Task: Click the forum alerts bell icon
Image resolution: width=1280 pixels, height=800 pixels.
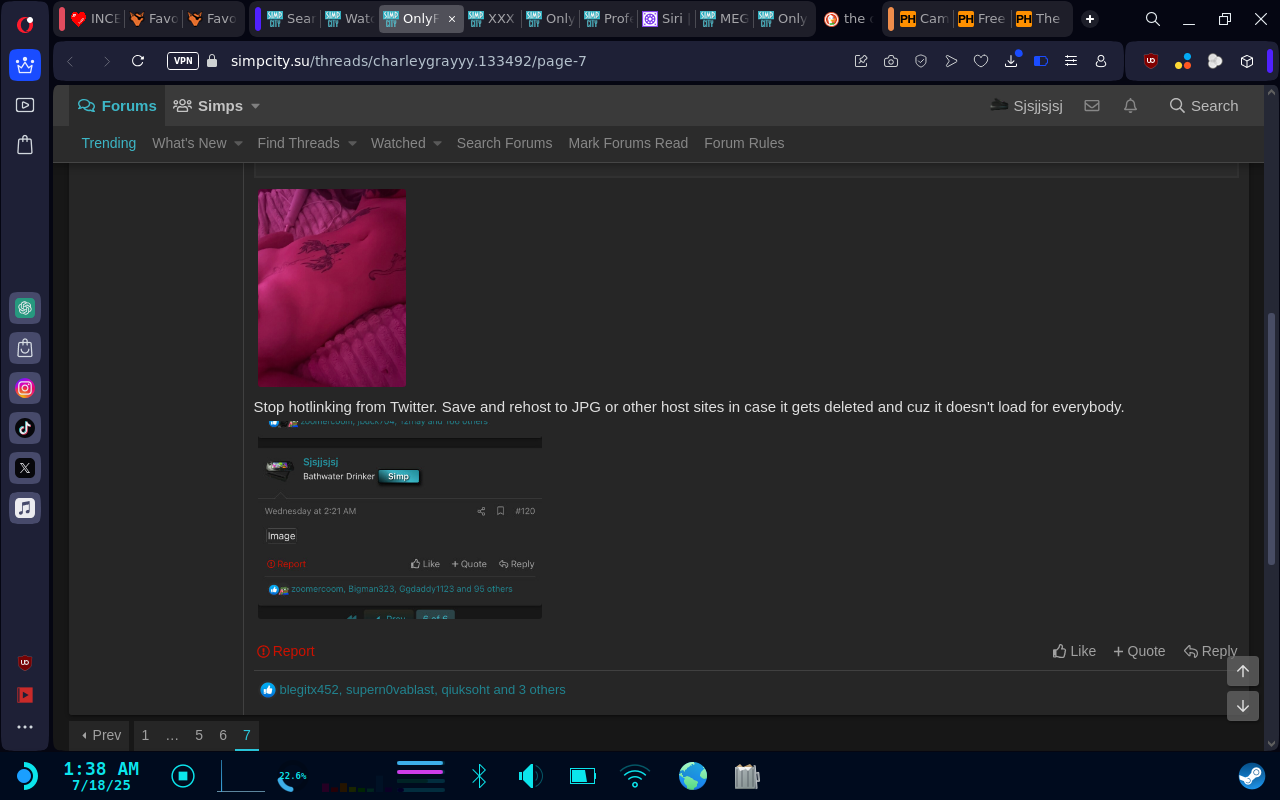Action: pos(1130,106)
